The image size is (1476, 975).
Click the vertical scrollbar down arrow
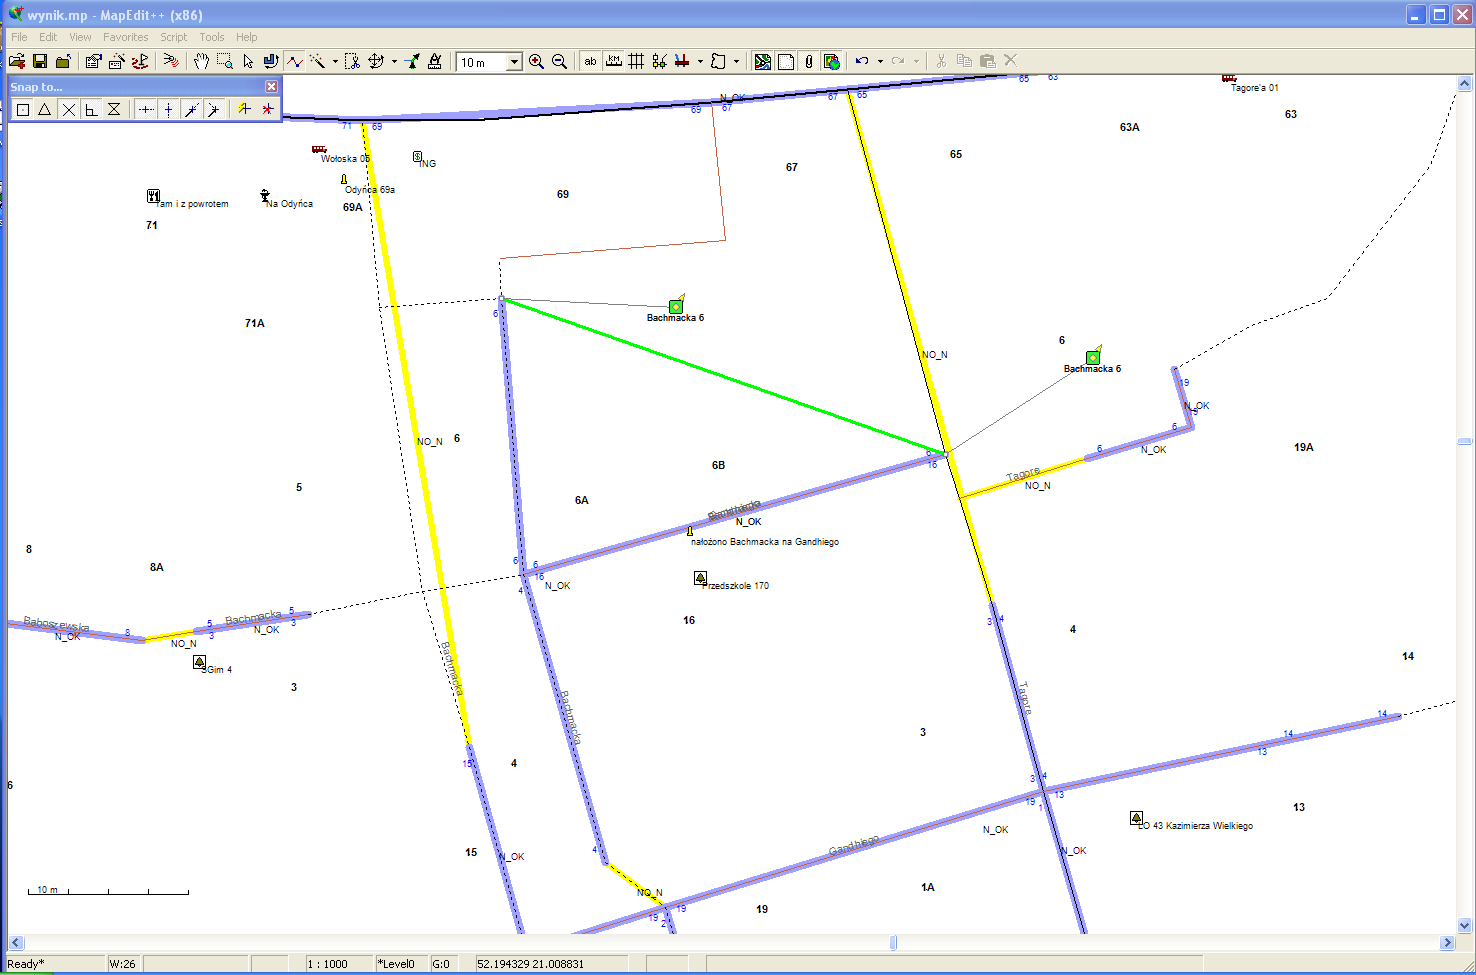click(1465, 925)
